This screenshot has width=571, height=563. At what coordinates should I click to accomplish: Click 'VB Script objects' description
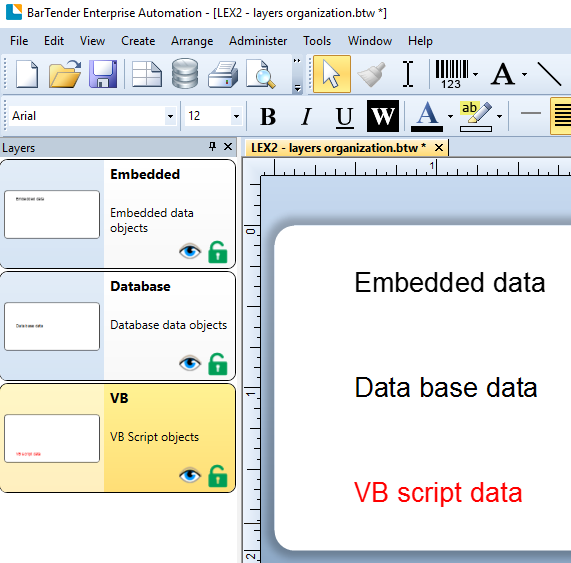point(154,437)
